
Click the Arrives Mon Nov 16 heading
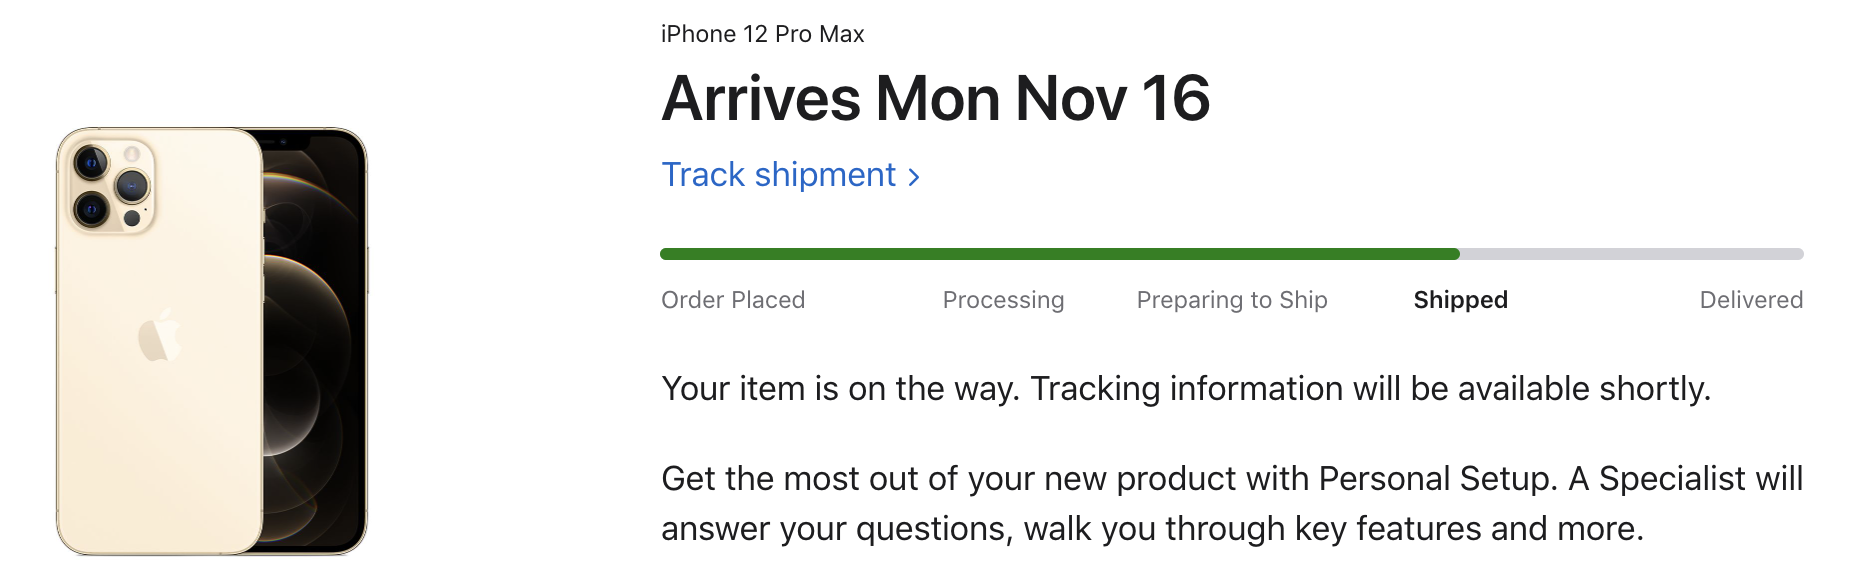tap(936, 98)
